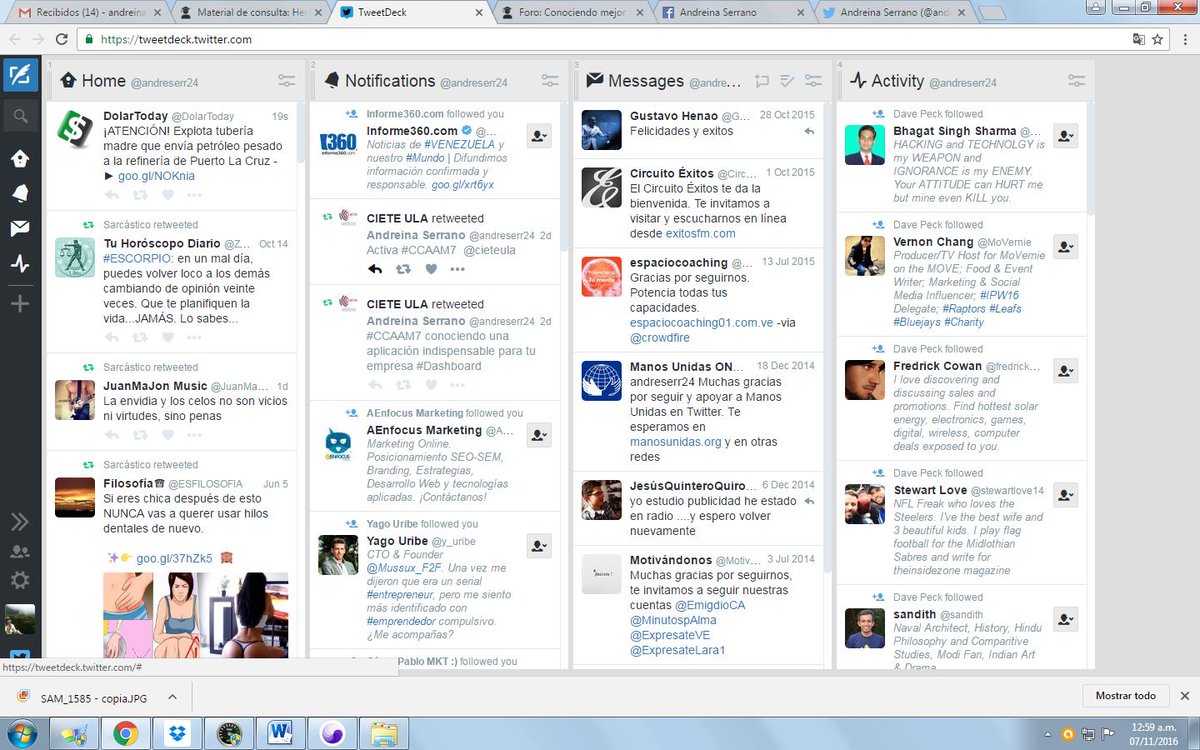Like the DolarToday tweet
The height and width of the screenshot is (750, 1200).
(x=168, y=195)
